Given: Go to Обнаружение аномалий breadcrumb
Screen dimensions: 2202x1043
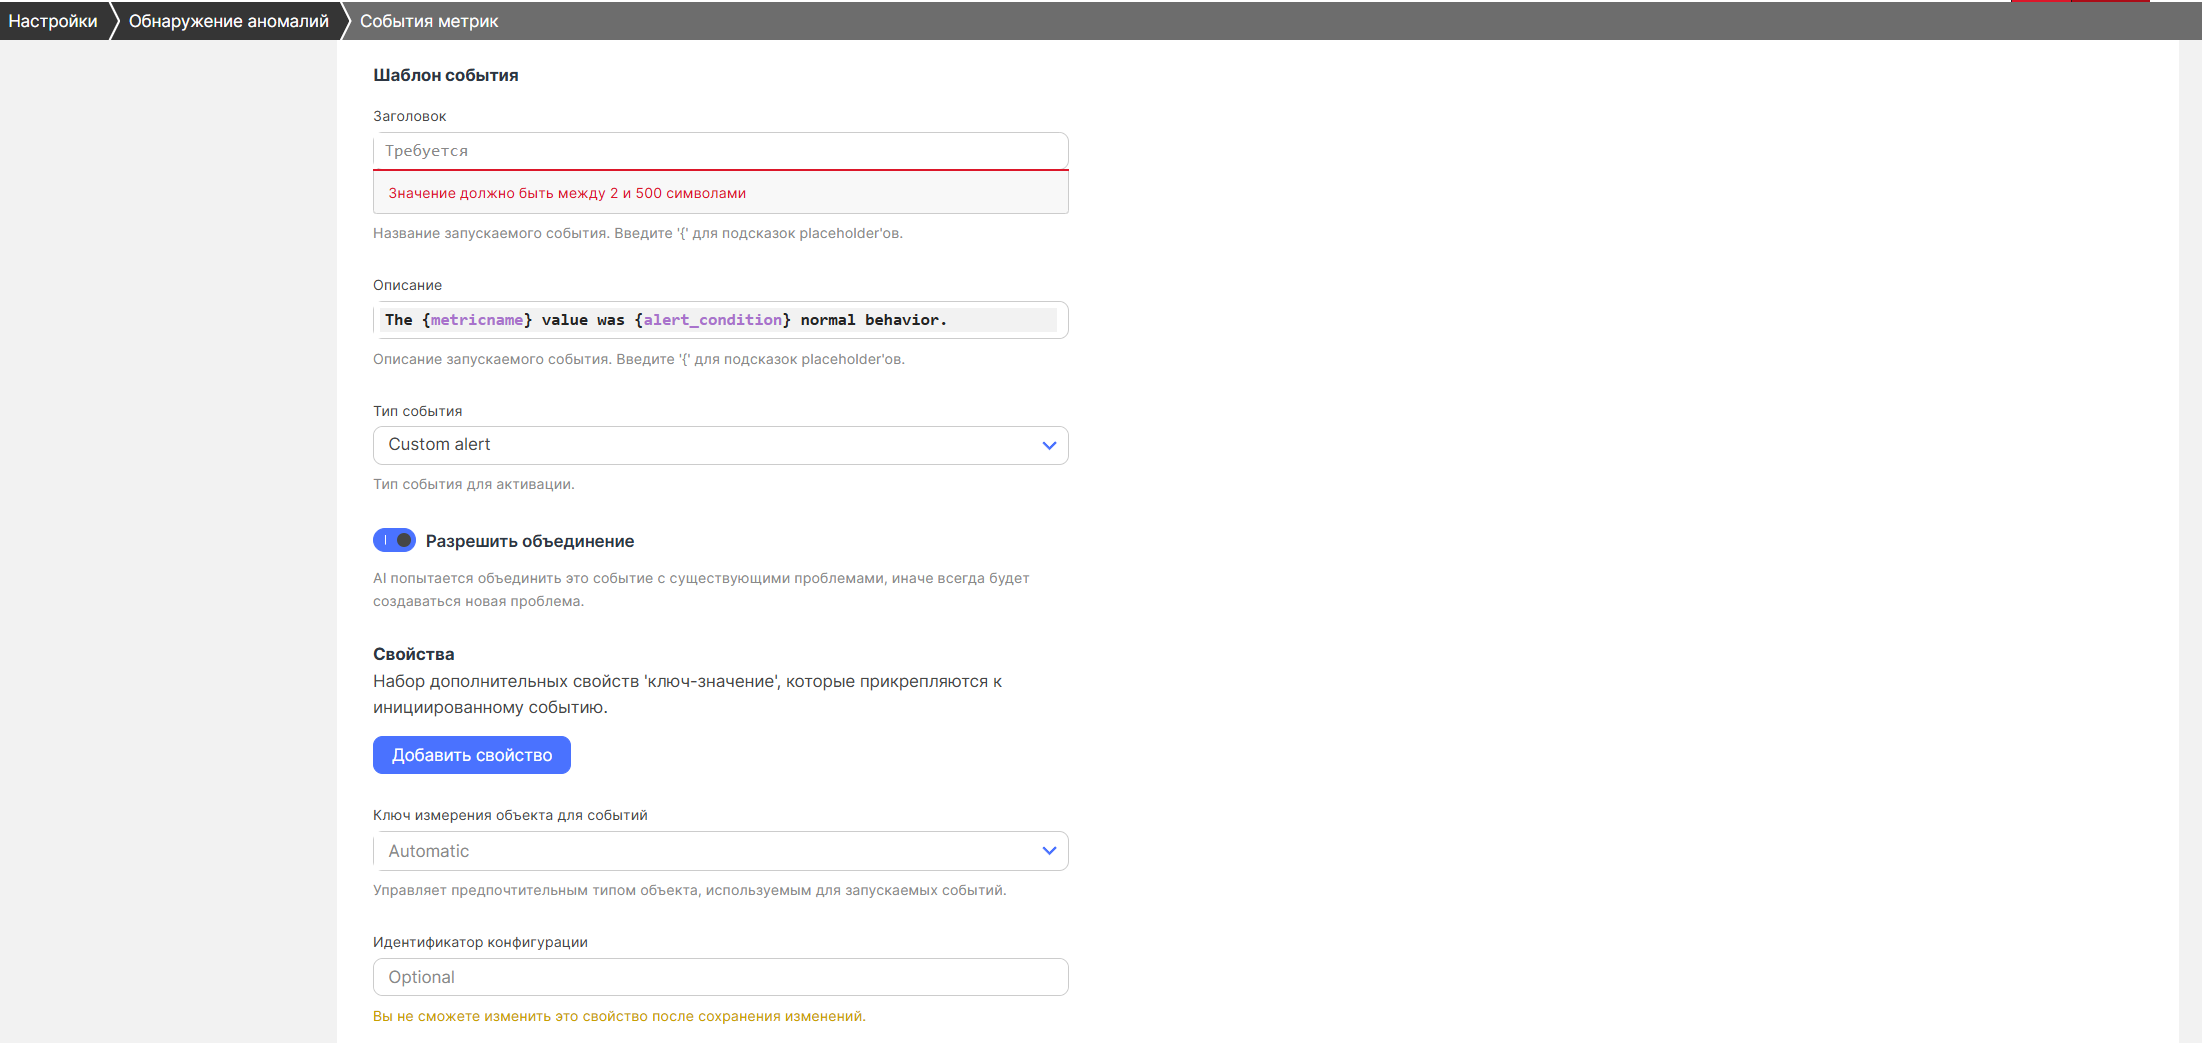Looking at the screenshot, I should pyautogui.click(x=228, y=21).
